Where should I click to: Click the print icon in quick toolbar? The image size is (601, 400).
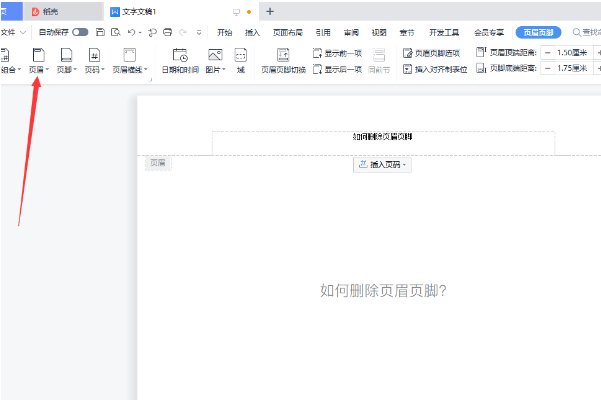point(167,32)
